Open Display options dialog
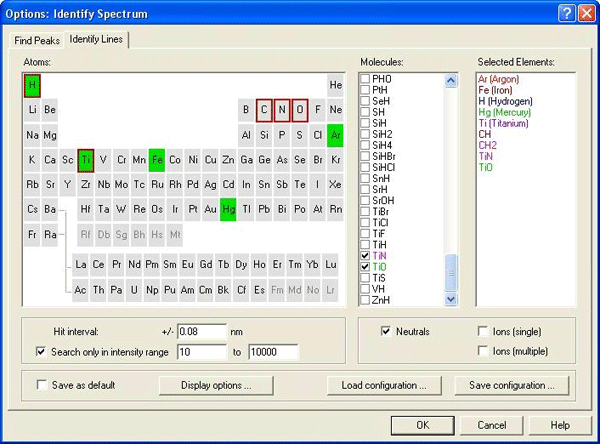Viewport: 600px width, 444px height. pyautogui.click(x=216, y=385)
